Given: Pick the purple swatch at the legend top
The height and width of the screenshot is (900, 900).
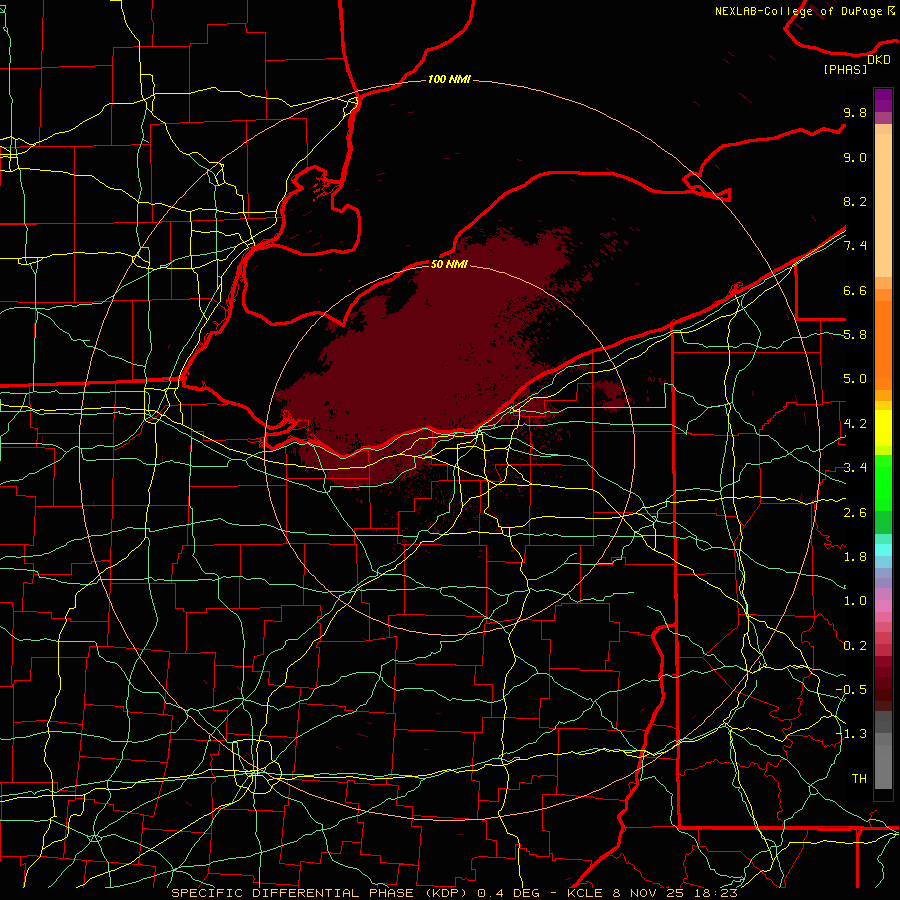Looking at the screenshot, I should pos(883,100).
